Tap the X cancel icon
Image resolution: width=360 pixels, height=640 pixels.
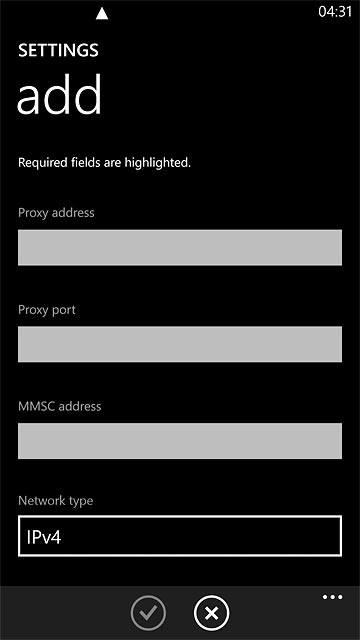pos(211,613)
